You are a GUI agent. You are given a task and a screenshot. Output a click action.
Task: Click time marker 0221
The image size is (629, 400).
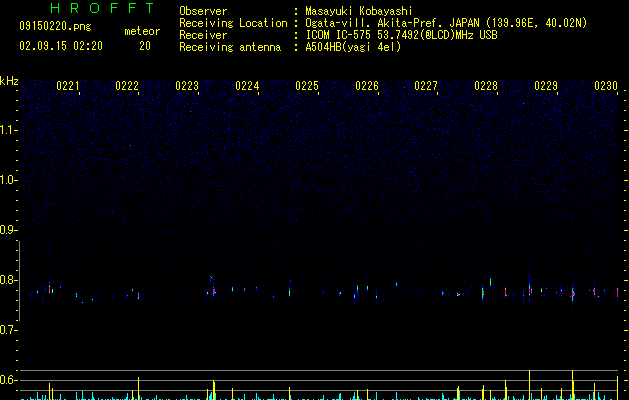[67, 86]
